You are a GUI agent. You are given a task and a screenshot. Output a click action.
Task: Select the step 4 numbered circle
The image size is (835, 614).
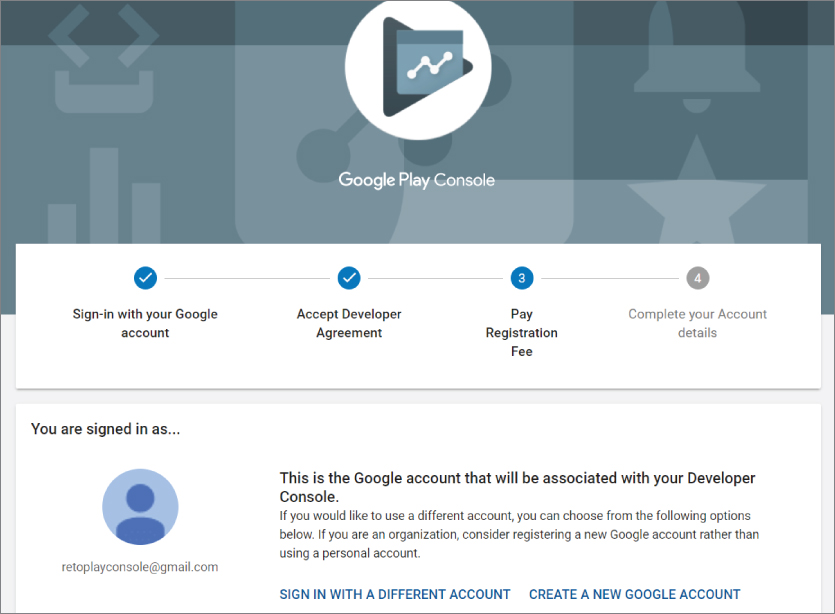tap(697, 277)
